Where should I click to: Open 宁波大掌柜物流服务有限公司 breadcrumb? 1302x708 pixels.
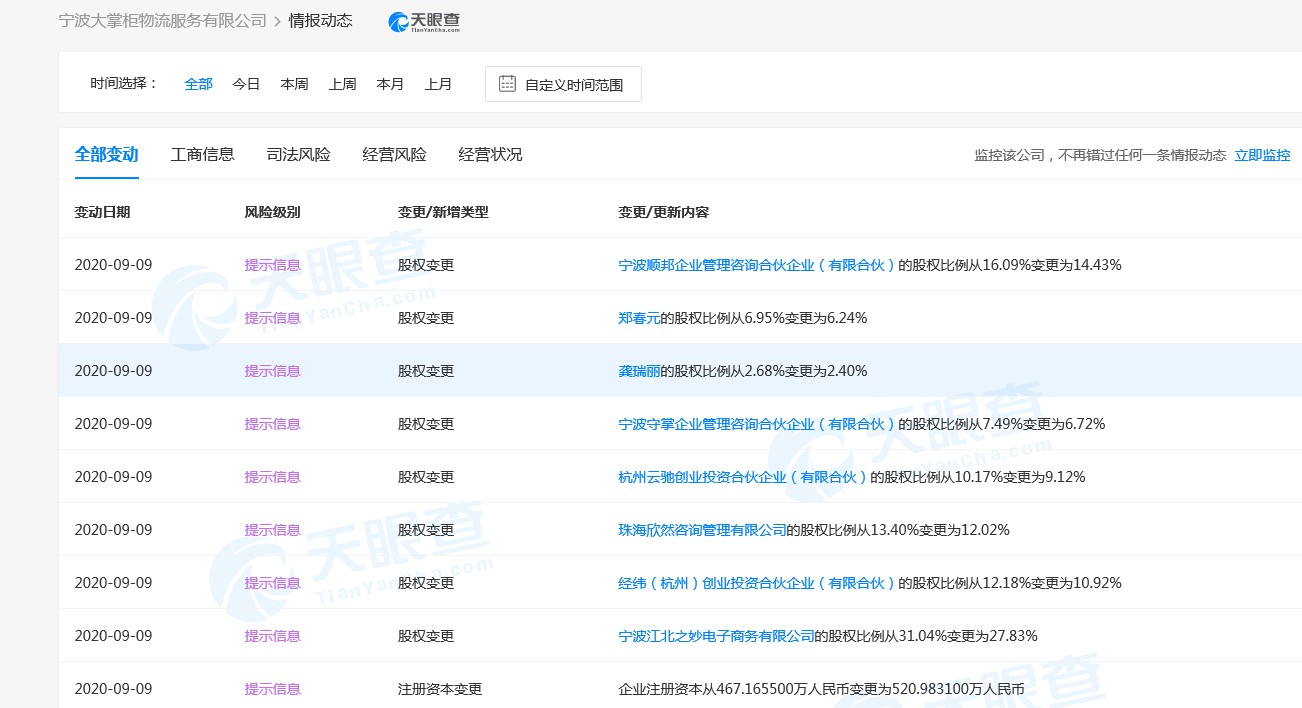pos(163,20)
